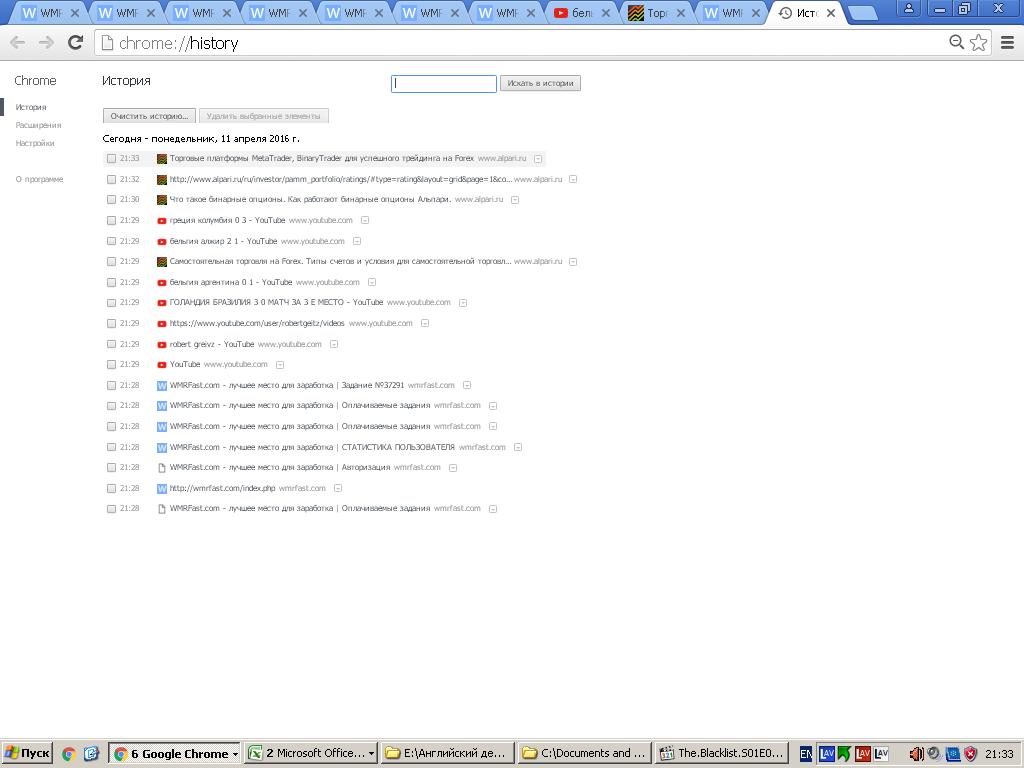Select Расширения in the left sidebar

pyautogui.click(x=38, y=125)
